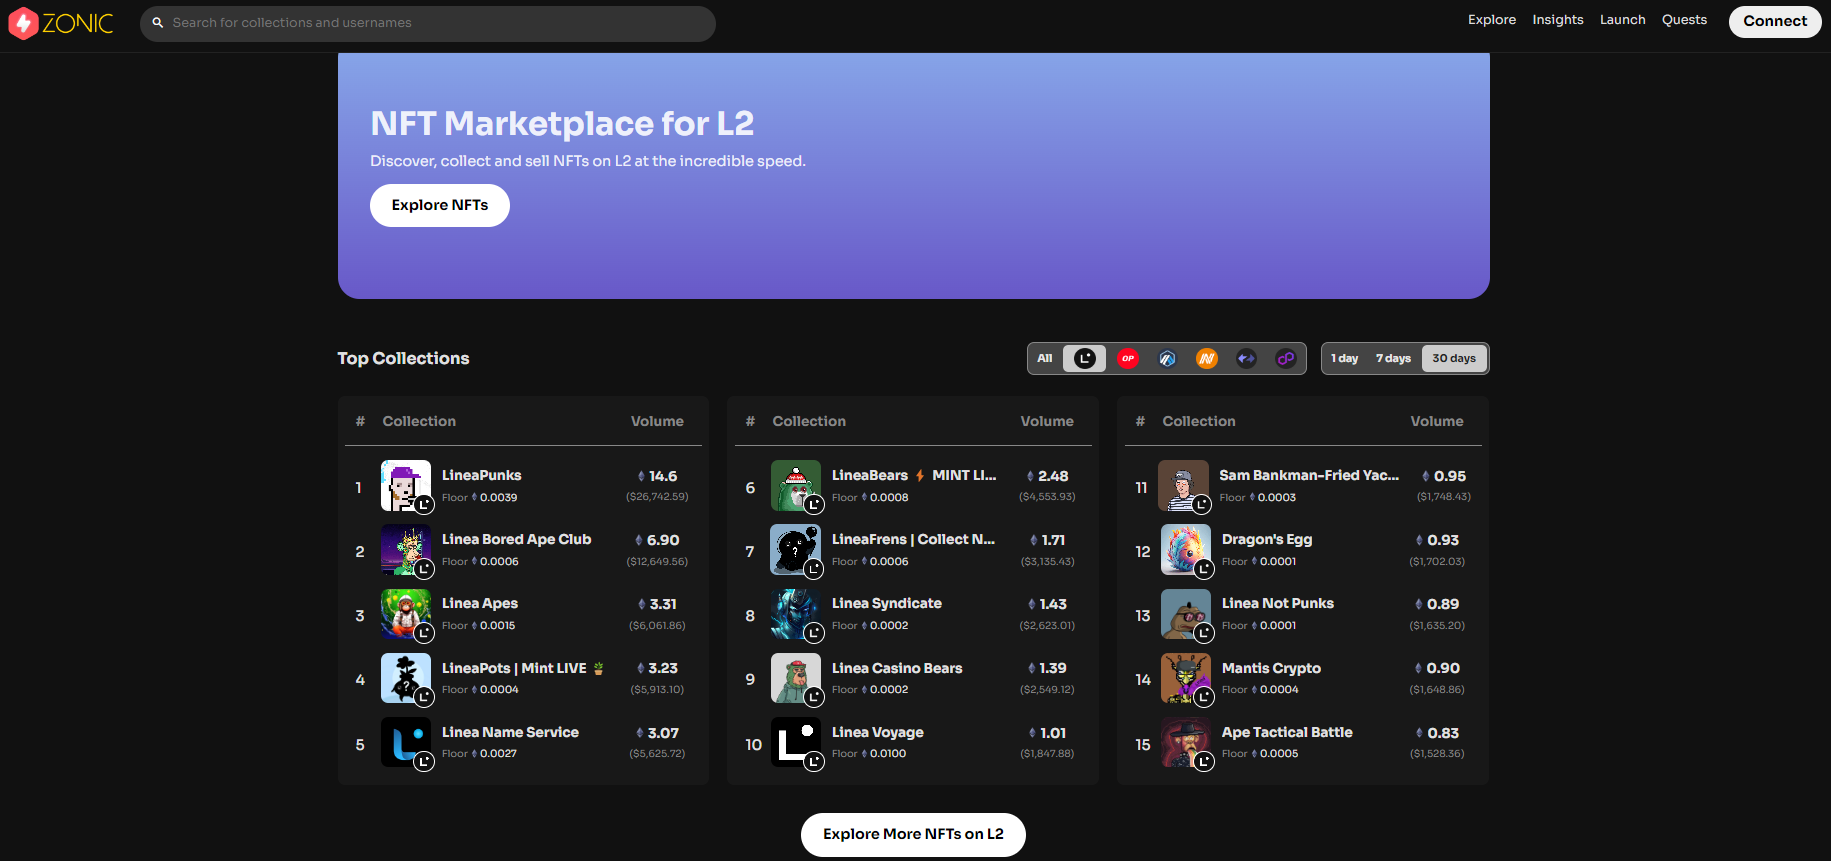Focus the collections and usernames search field

(x=438, y=23)
